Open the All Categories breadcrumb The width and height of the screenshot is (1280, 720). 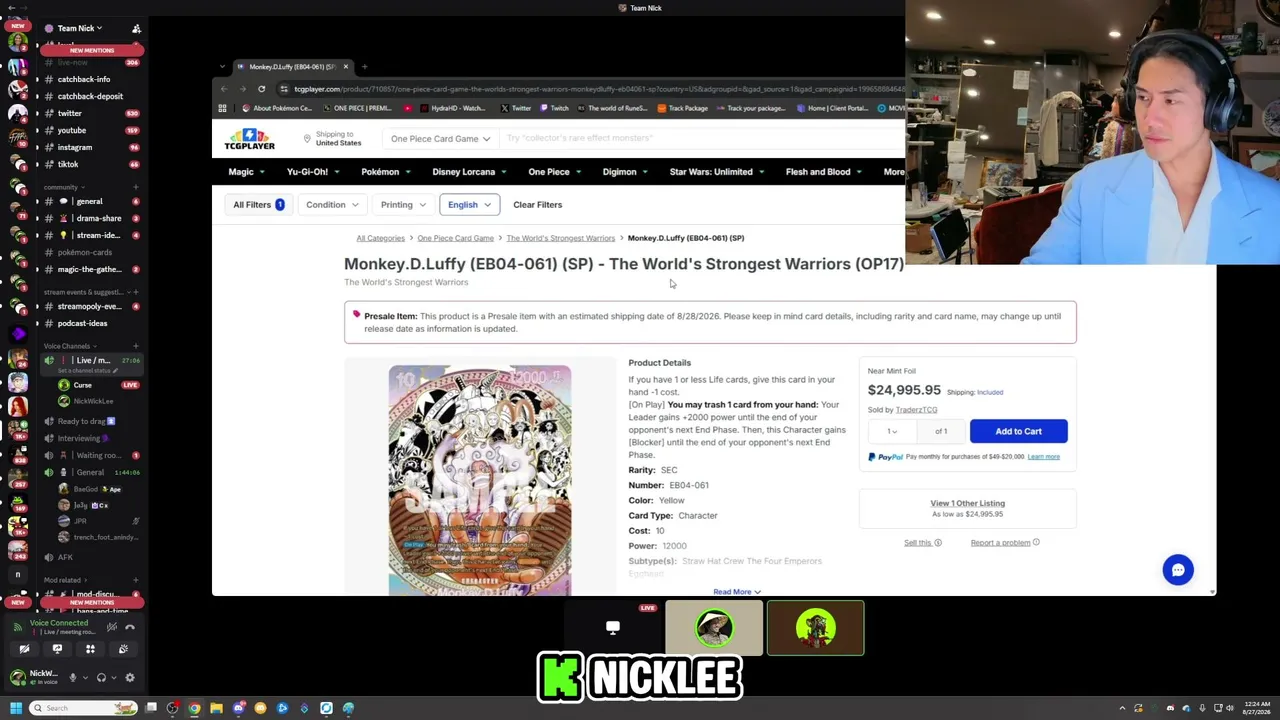point(381,238)
